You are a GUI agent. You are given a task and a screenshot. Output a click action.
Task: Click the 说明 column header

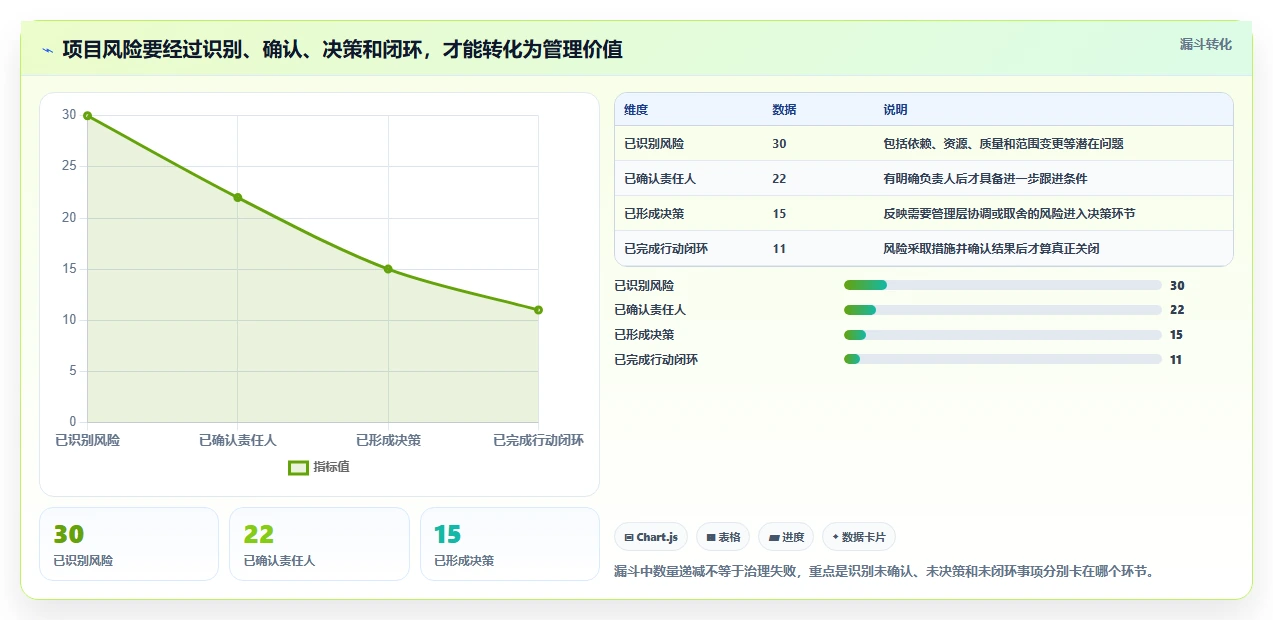click(x=895, y=110)
